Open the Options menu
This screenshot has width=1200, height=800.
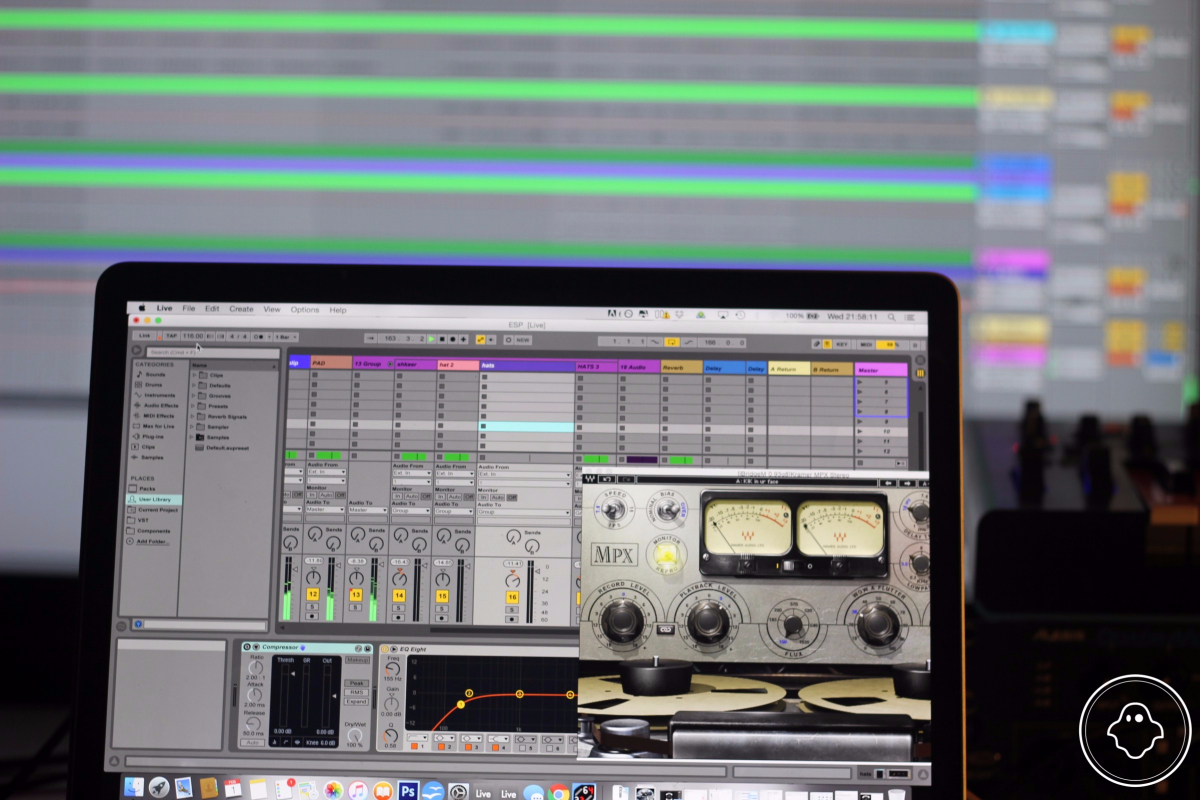tap(305, 309)
